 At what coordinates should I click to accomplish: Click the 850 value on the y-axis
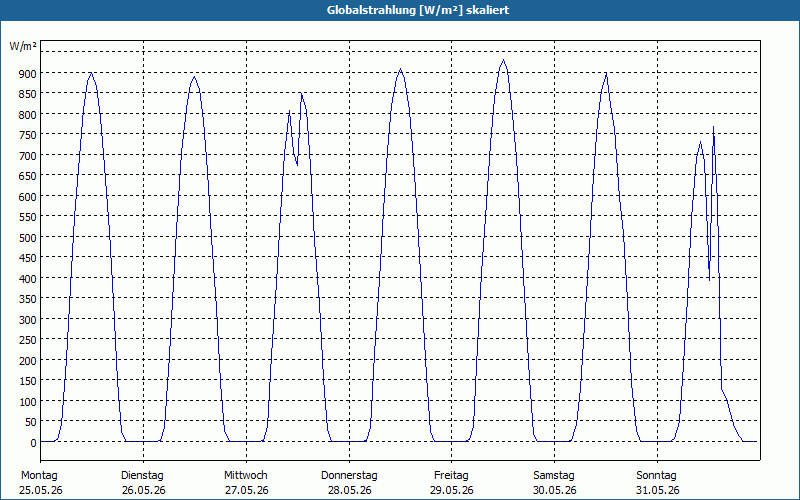(x=28, y=94)
